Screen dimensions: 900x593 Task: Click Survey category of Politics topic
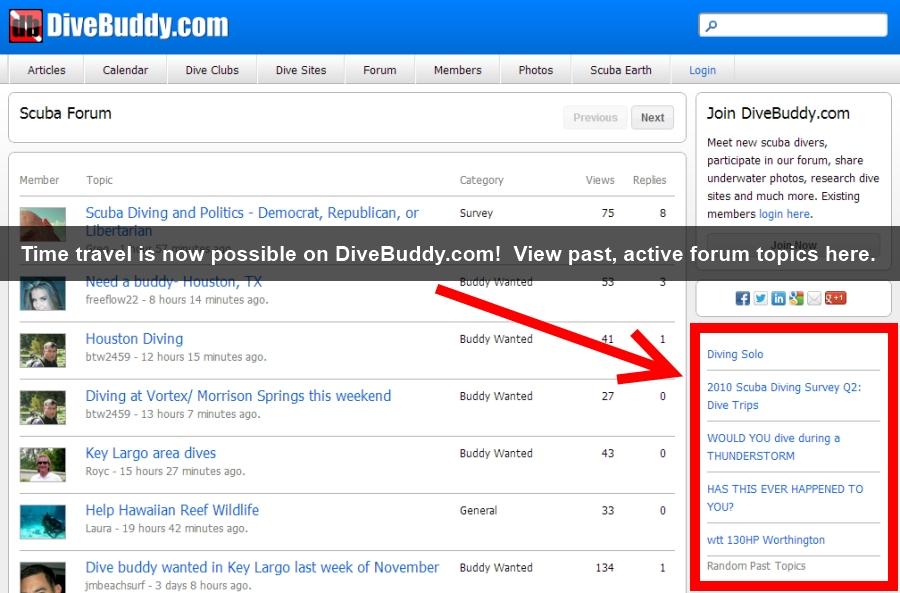click(476, 214)
